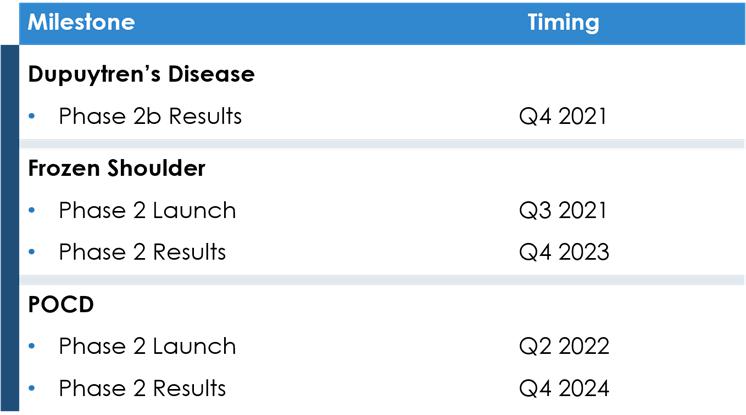Viewport: 746px width, 415px height.
Task: Click Phase 2 Launch under POCD
Action: [x=147, y=347]
